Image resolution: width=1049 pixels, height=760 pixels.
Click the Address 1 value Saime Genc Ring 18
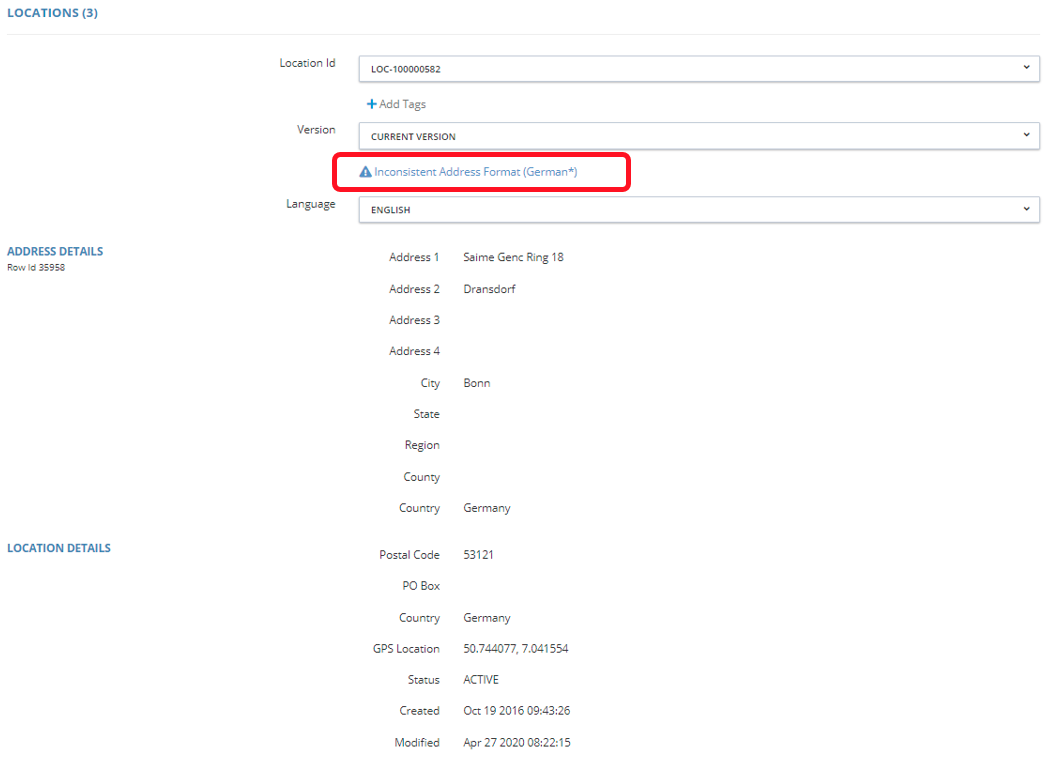(513, 257)
